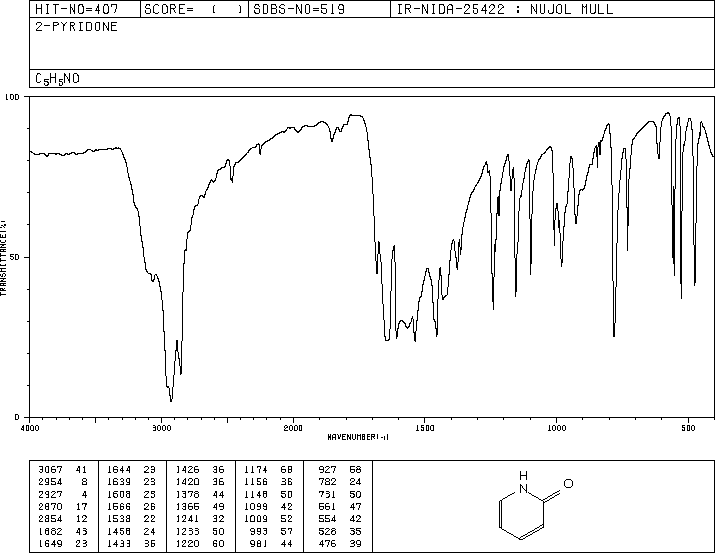Click the 1174 wavenumber entry in peak table
This screenshot has height=553, width=715.
[256, 469]
